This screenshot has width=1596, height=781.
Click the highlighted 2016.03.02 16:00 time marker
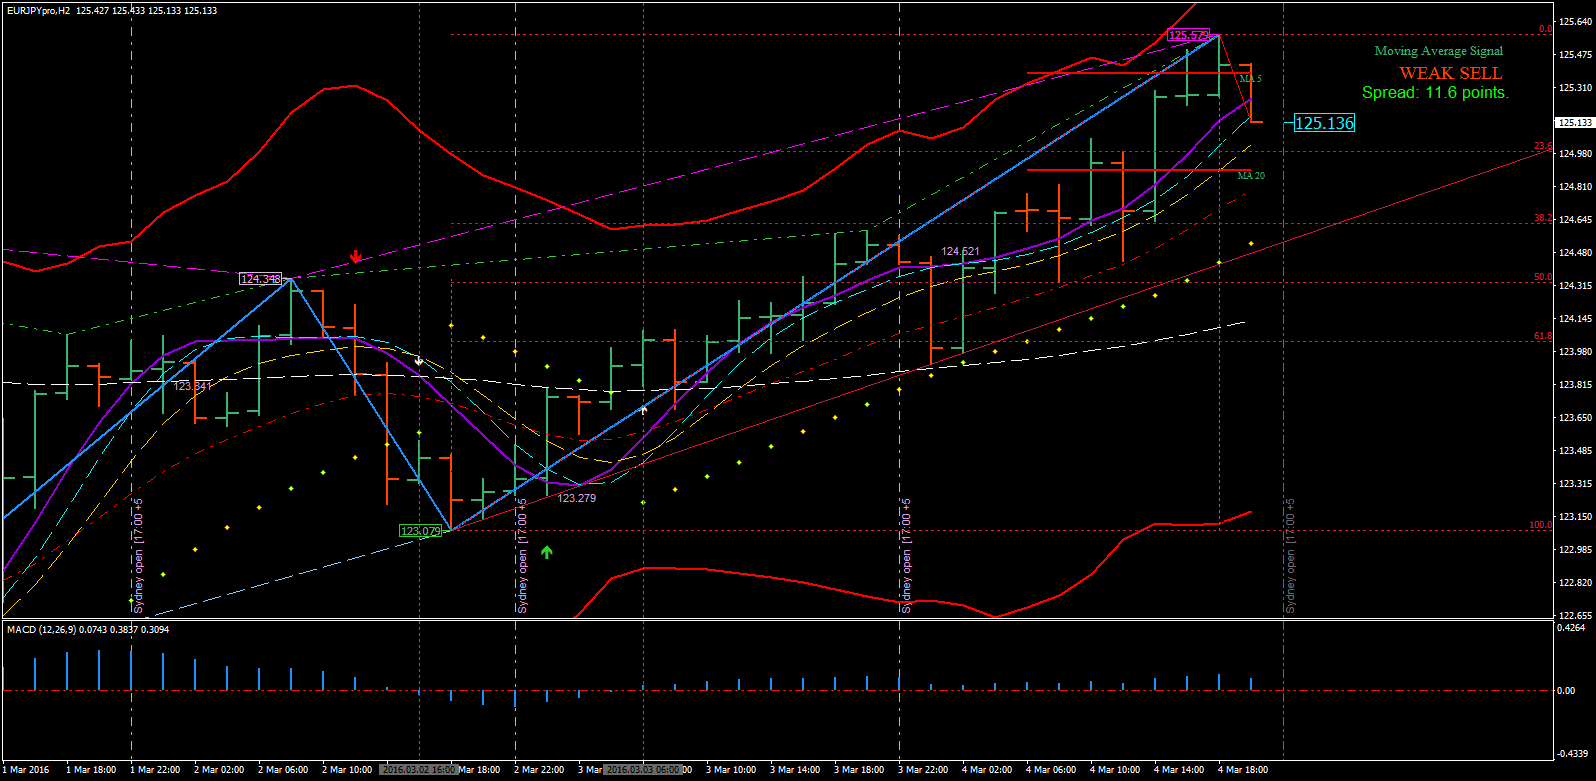(x=418, y=770)
